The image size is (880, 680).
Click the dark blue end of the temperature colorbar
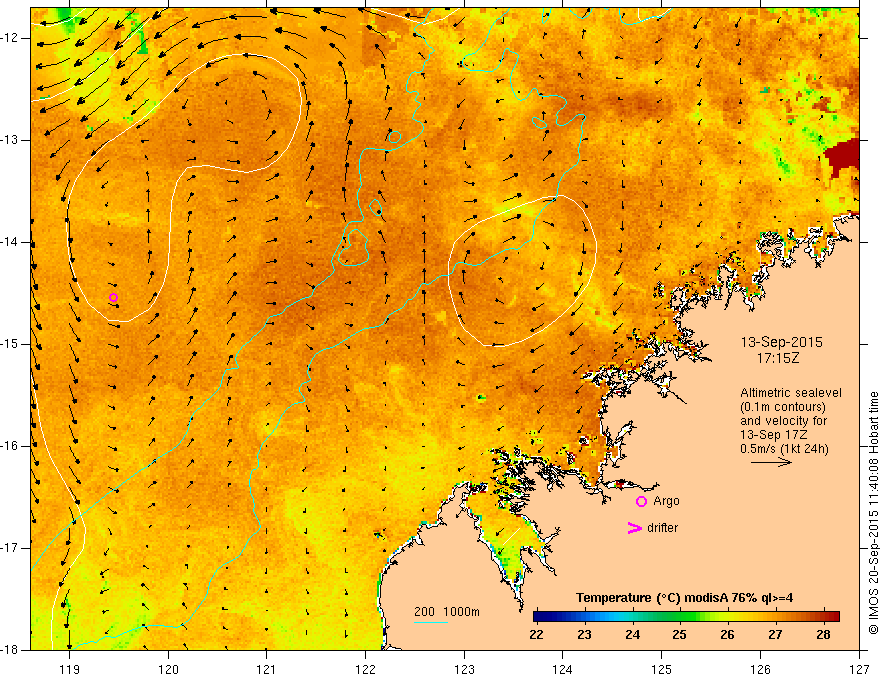tap(542, 616)
